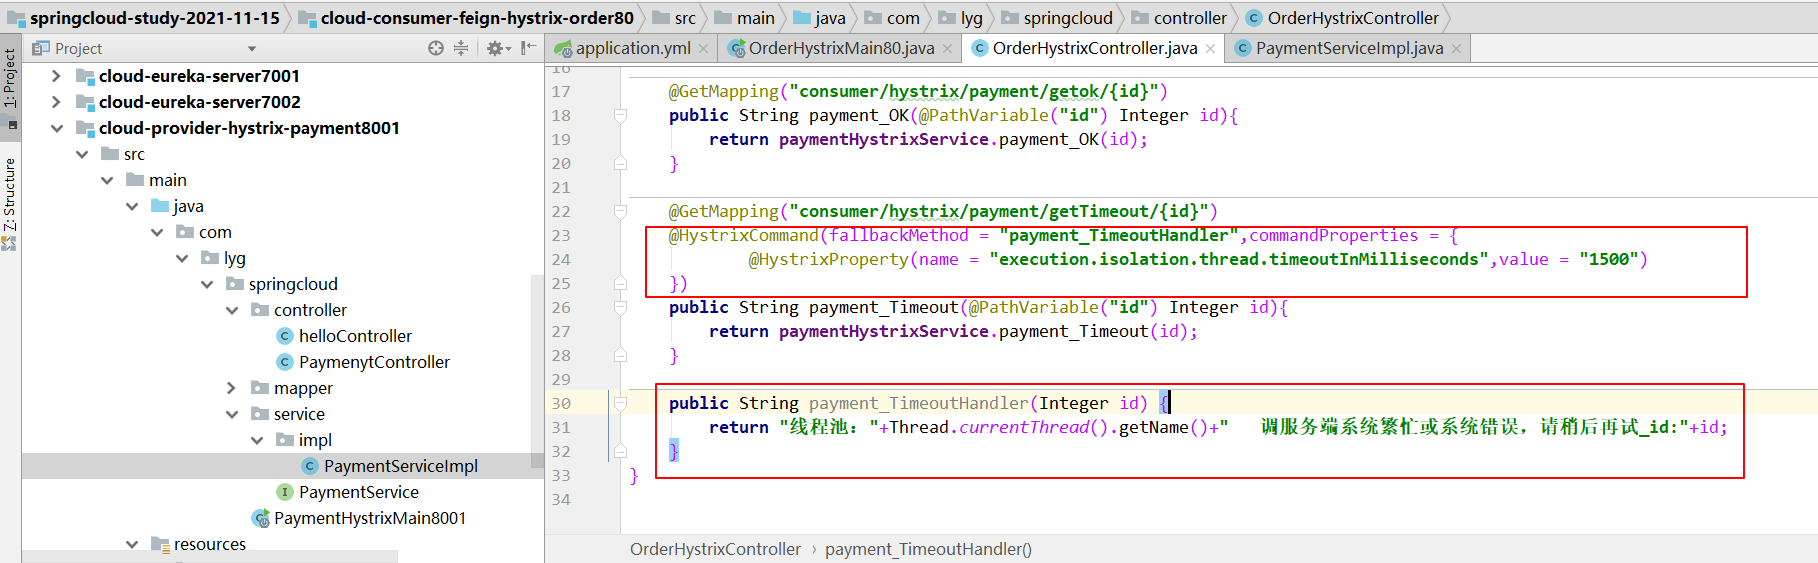Select the resources folder in tree

(209, 544)
